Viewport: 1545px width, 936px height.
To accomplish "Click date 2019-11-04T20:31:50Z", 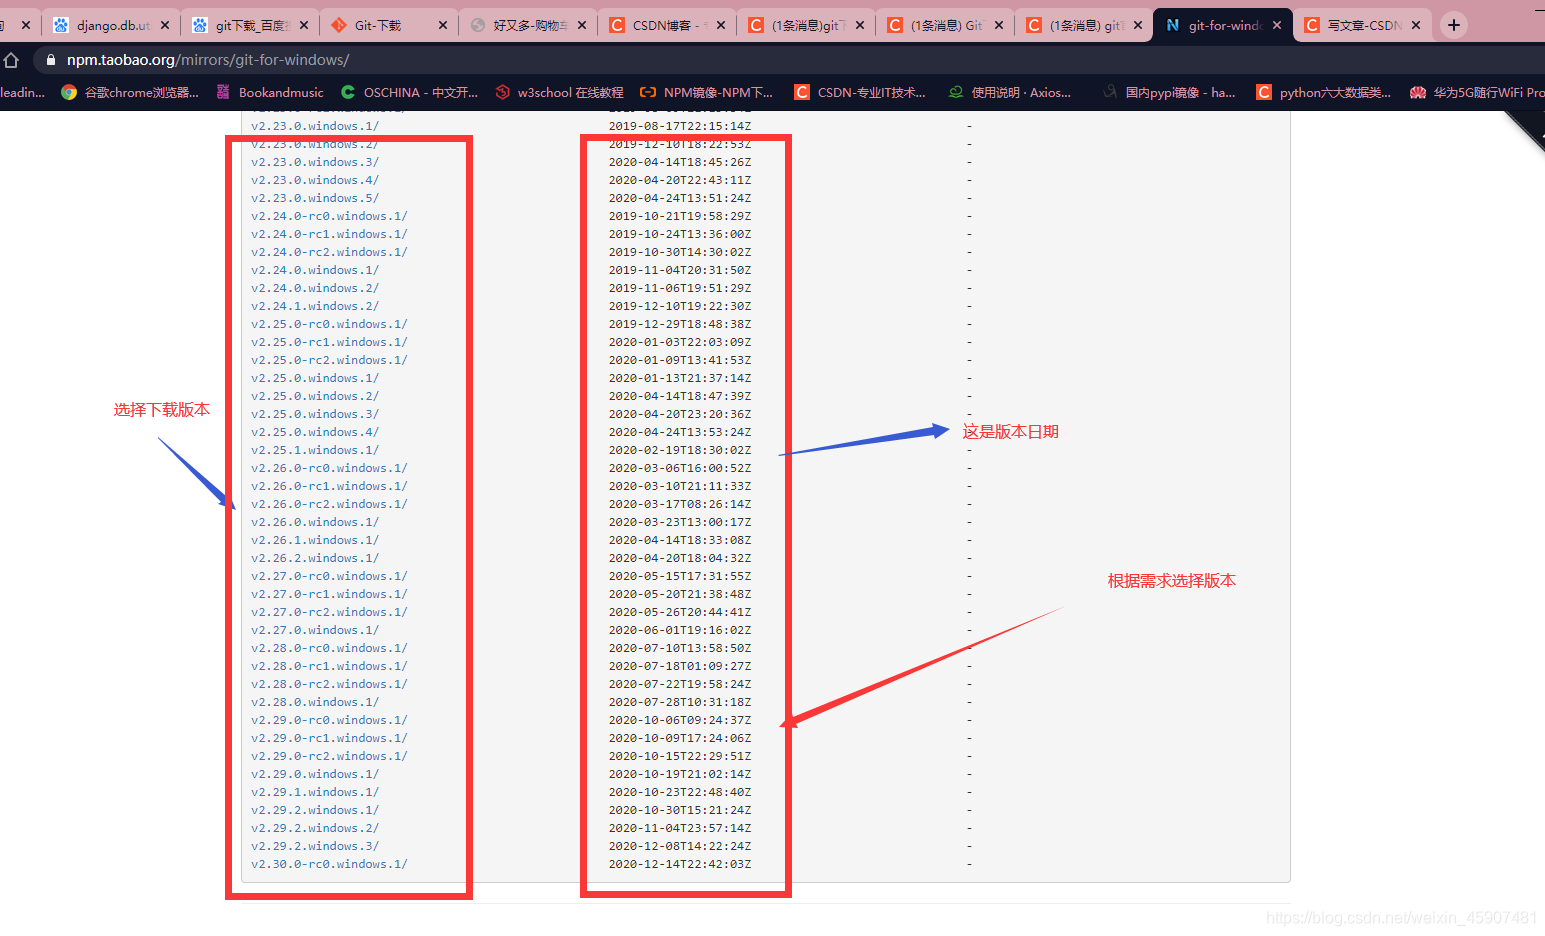I will (x=680, y=270).
